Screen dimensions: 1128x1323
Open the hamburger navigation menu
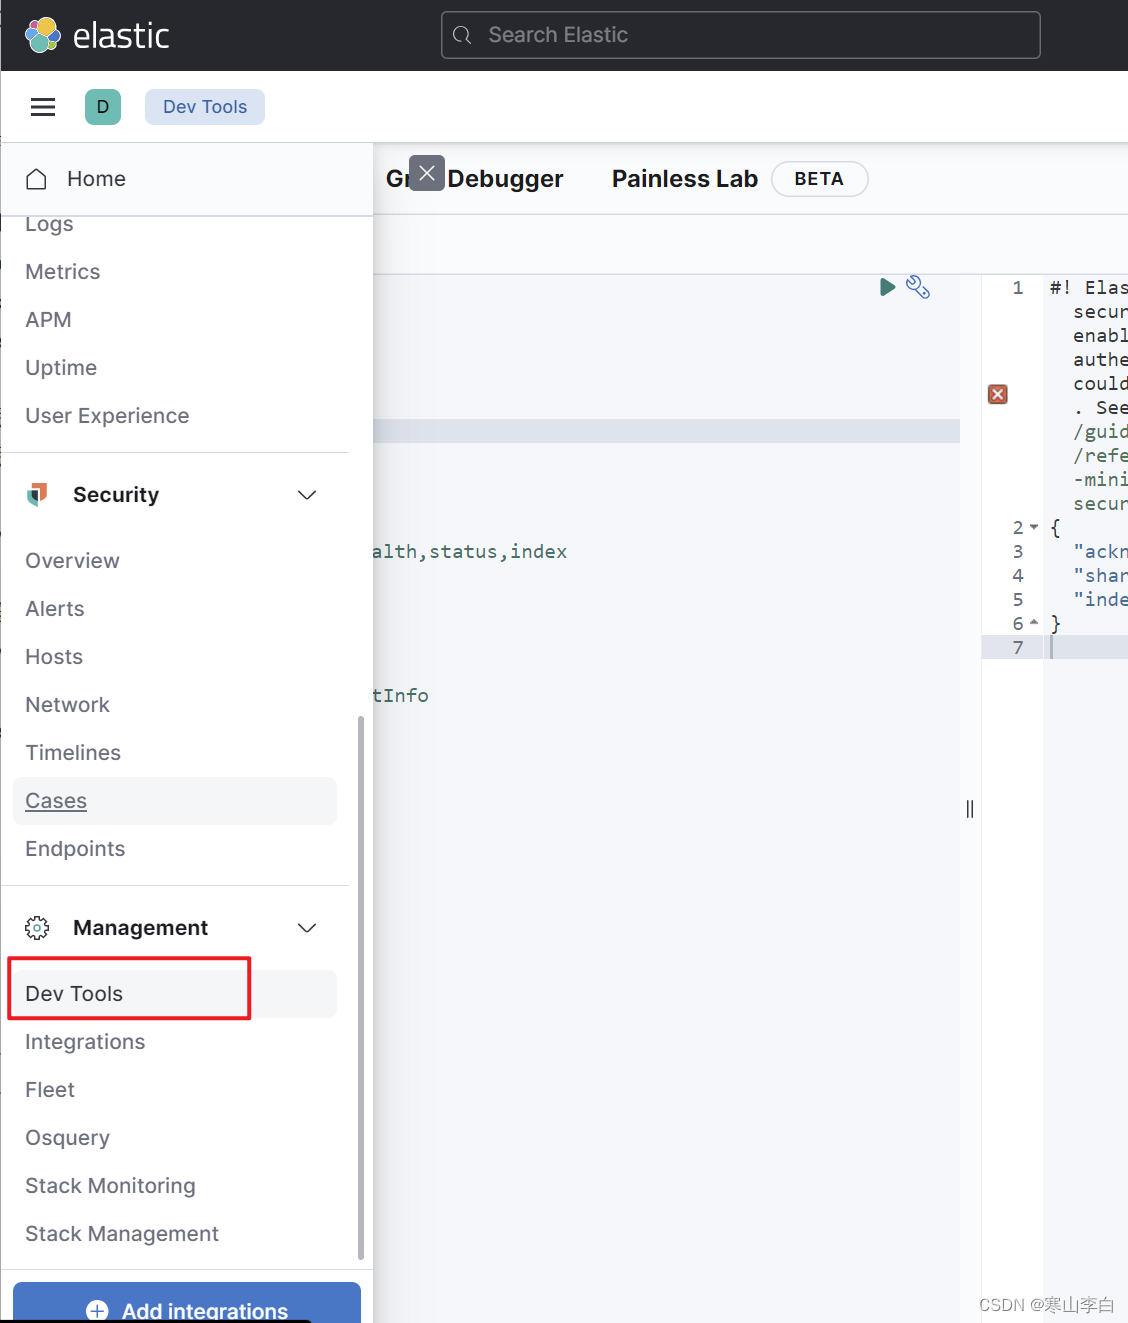click(43, 107)
